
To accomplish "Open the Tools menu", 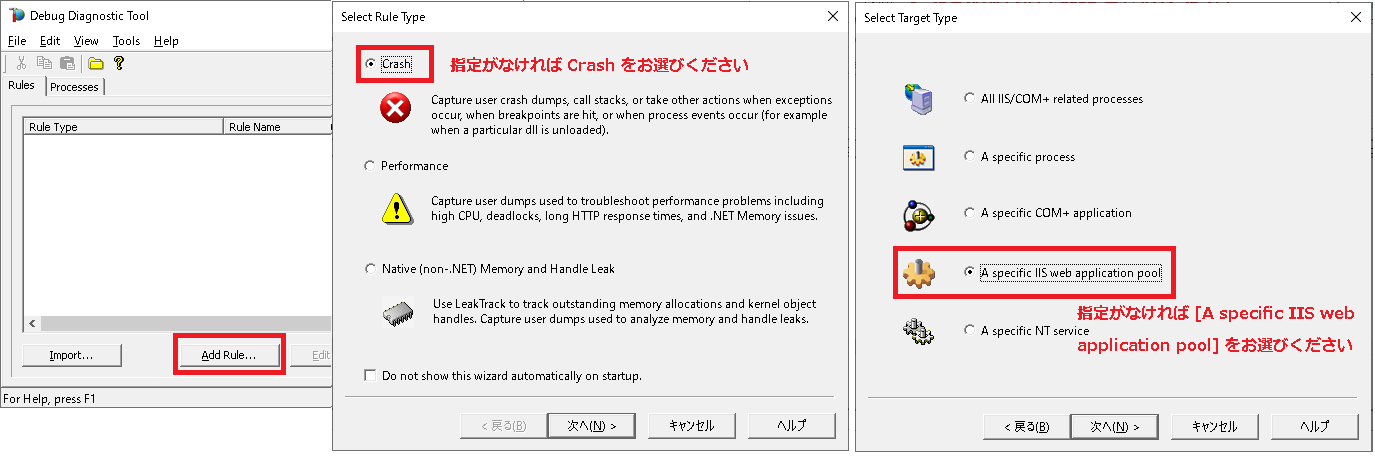I will pos(126,41).
